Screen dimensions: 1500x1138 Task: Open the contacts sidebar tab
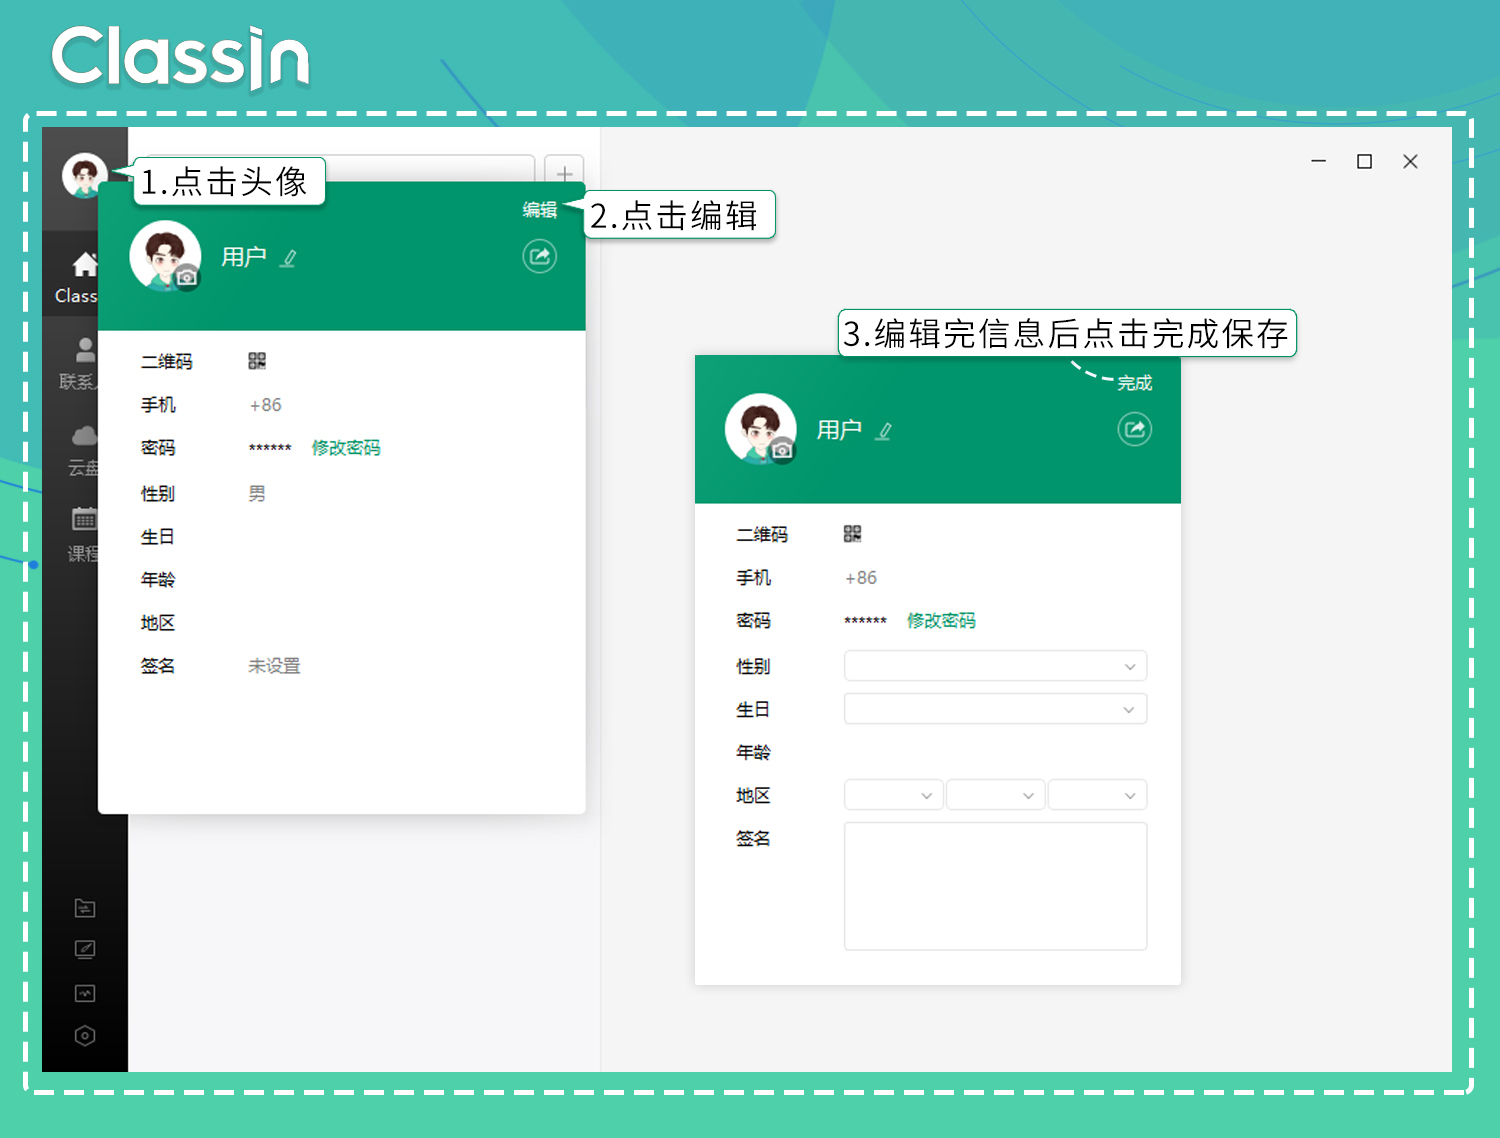[x=78, y=364]
